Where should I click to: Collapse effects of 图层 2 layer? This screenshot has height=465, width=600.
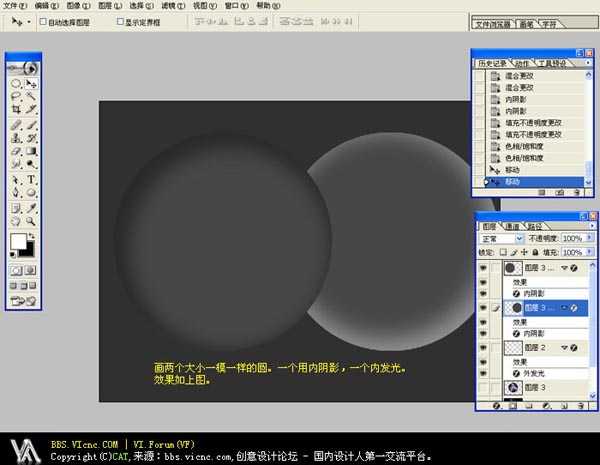click(x=562, y=348)
